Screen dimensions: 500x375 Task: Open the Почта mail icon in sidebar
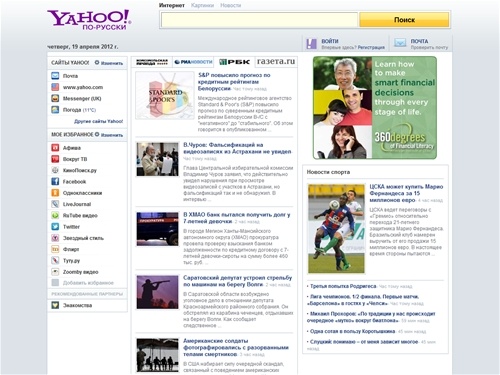(x=55, y=76)
